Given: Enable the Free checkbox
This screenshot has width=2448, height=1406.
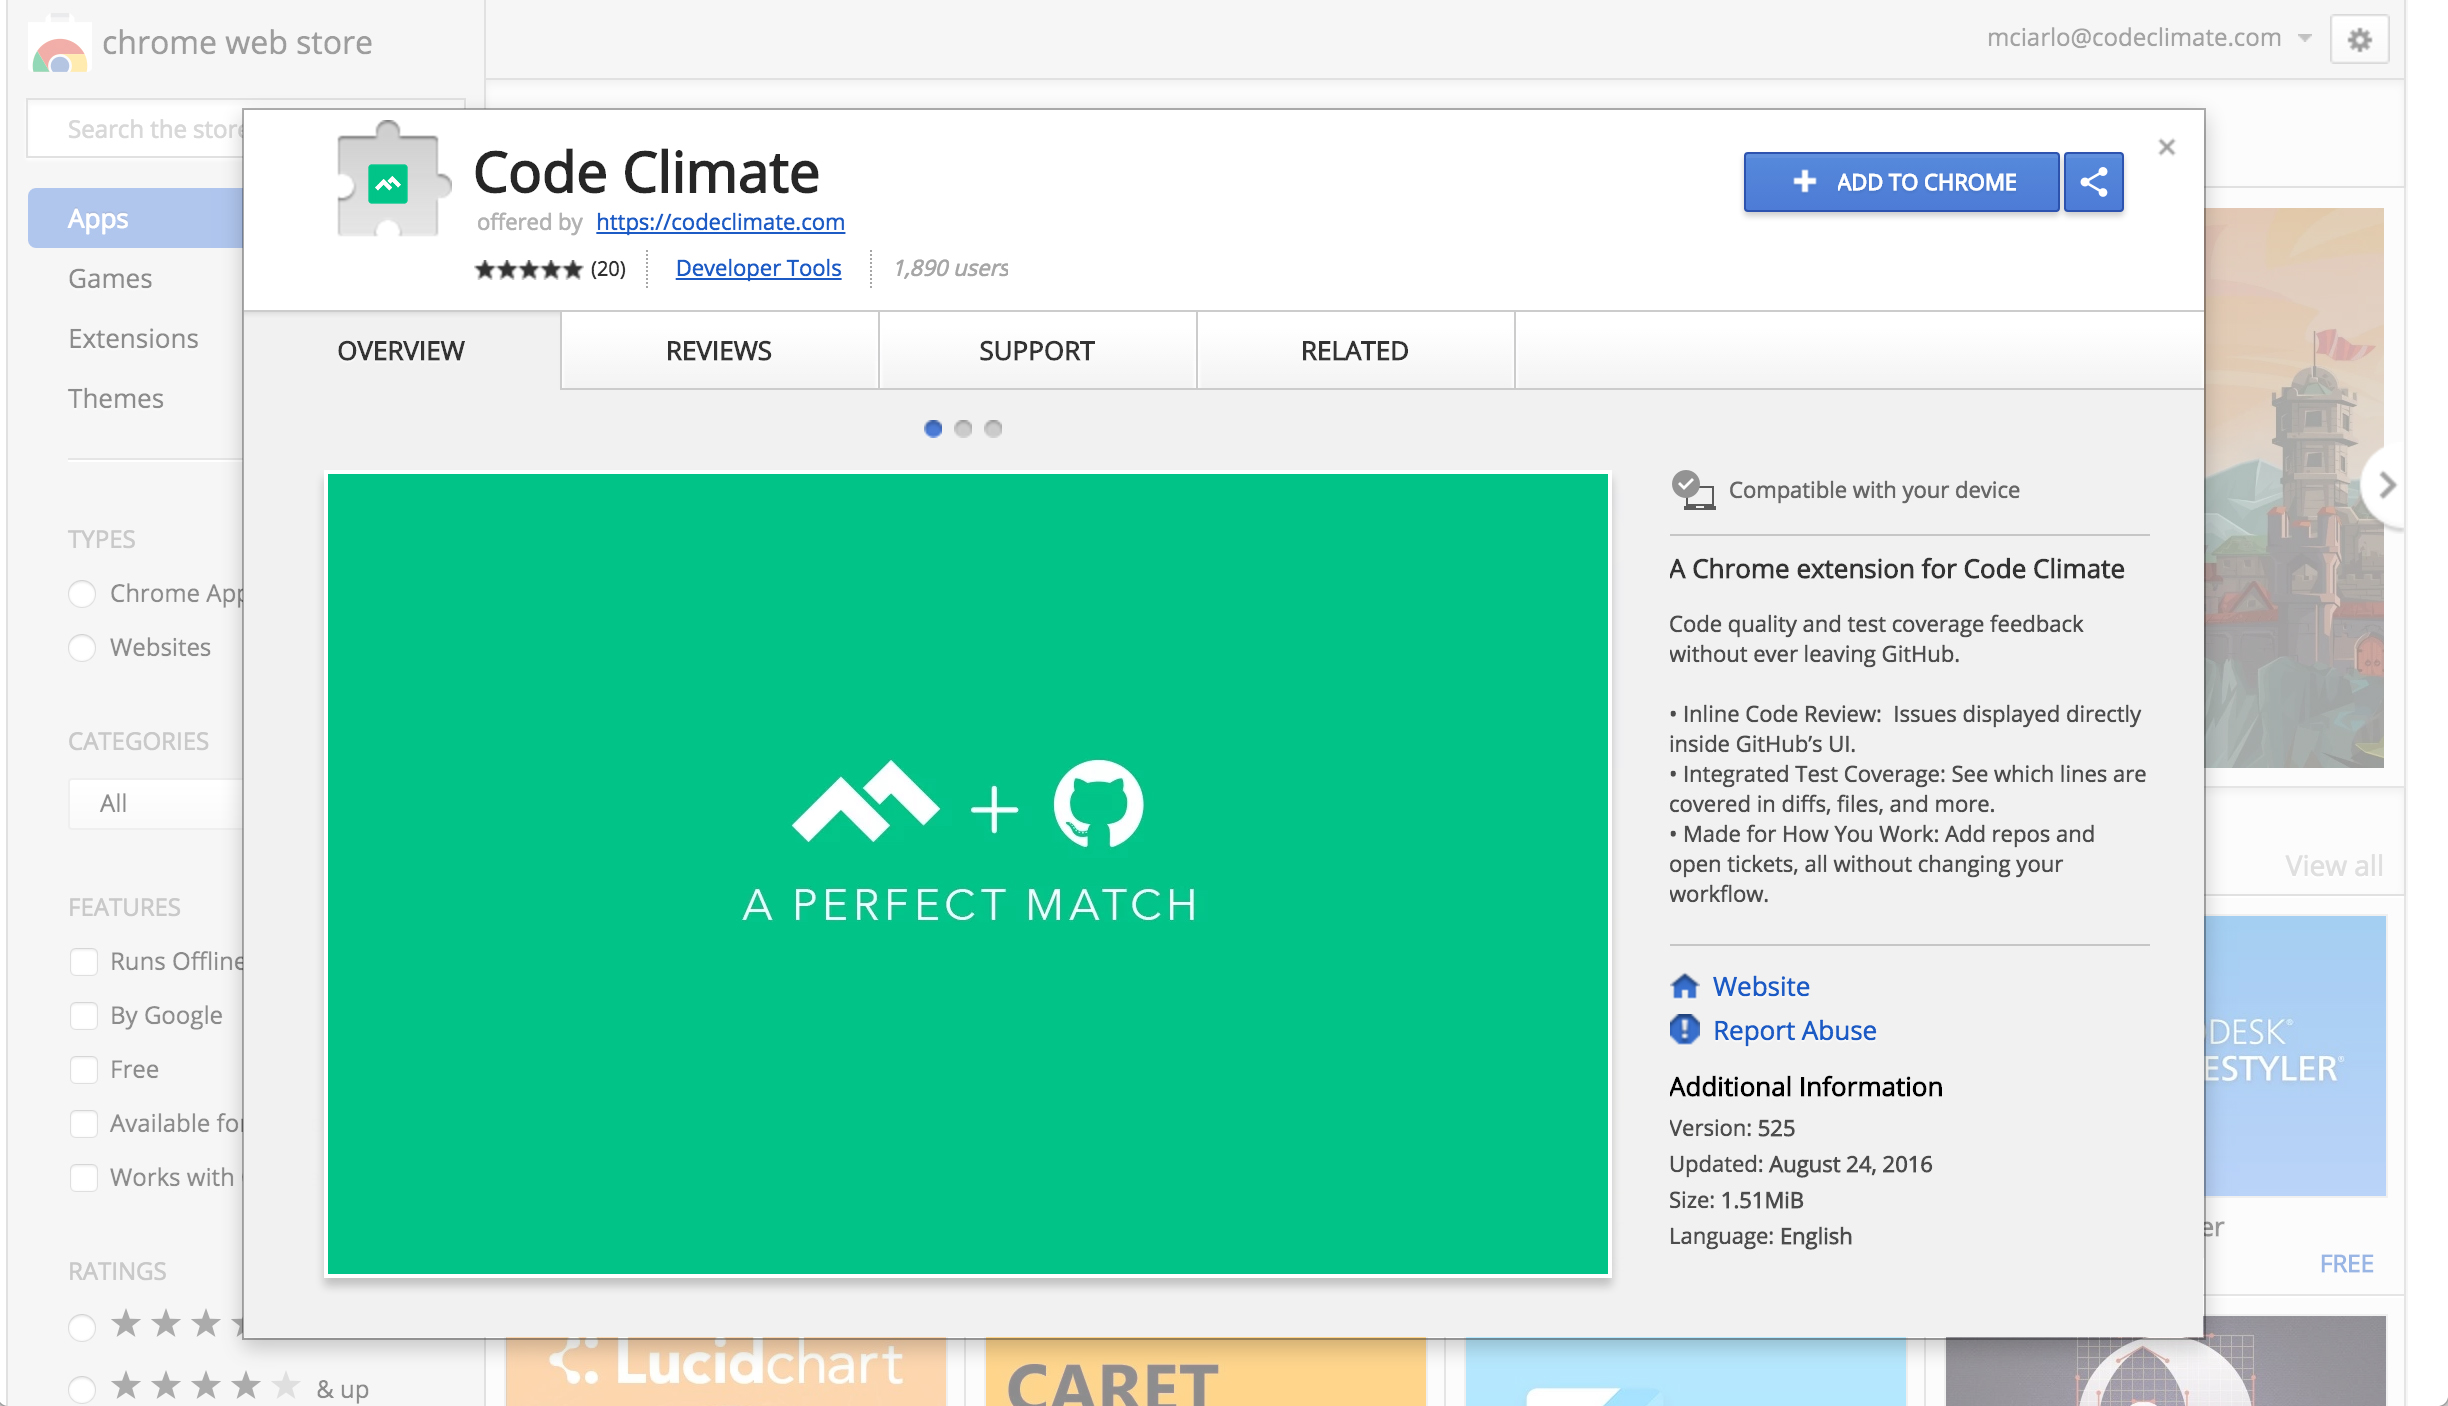Looking at the screenshot, I should [84, 1070].
